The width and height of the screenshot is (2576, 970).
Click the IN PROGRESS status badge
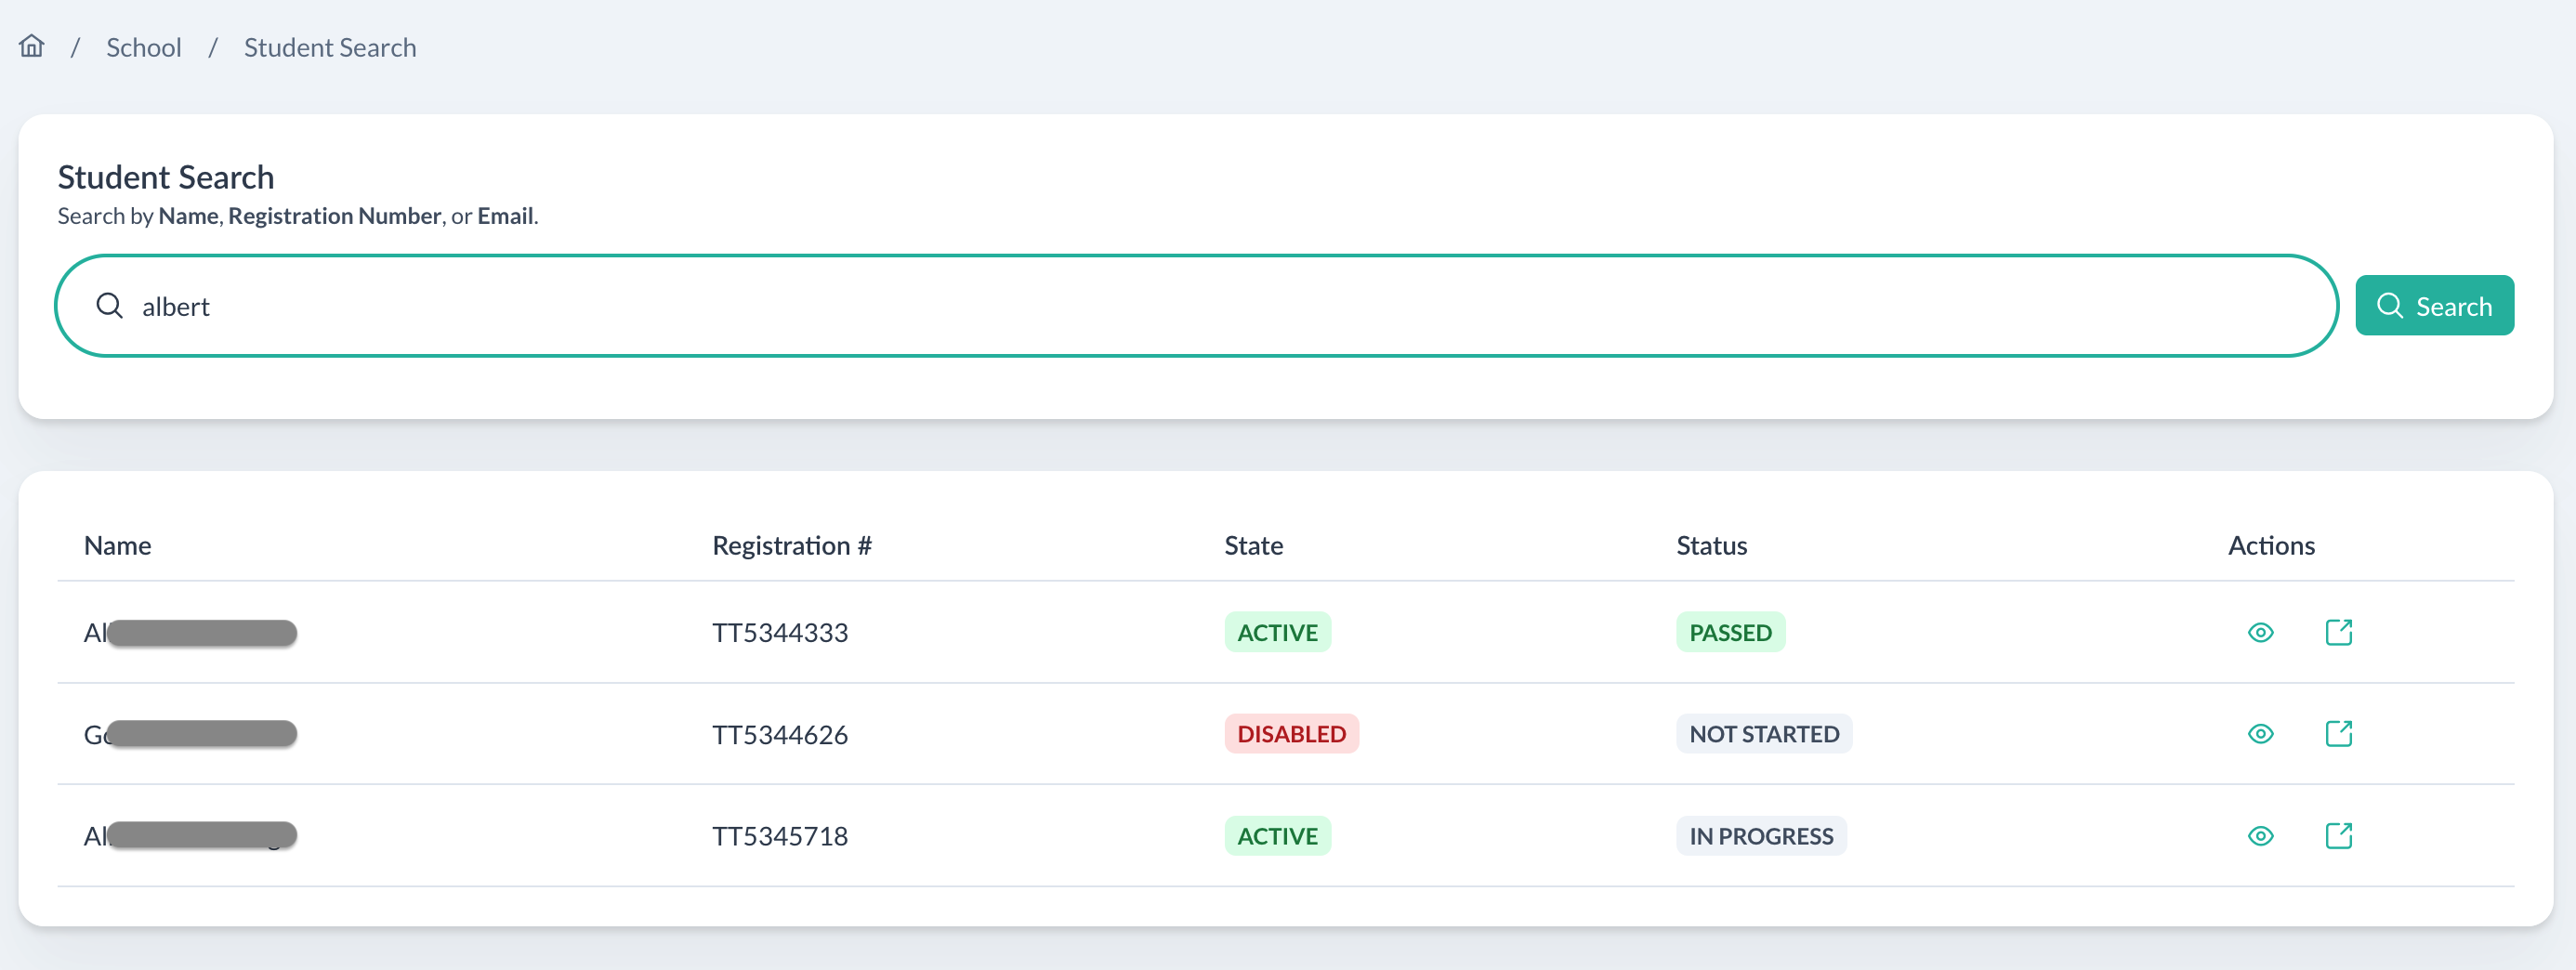[1761, 836]
